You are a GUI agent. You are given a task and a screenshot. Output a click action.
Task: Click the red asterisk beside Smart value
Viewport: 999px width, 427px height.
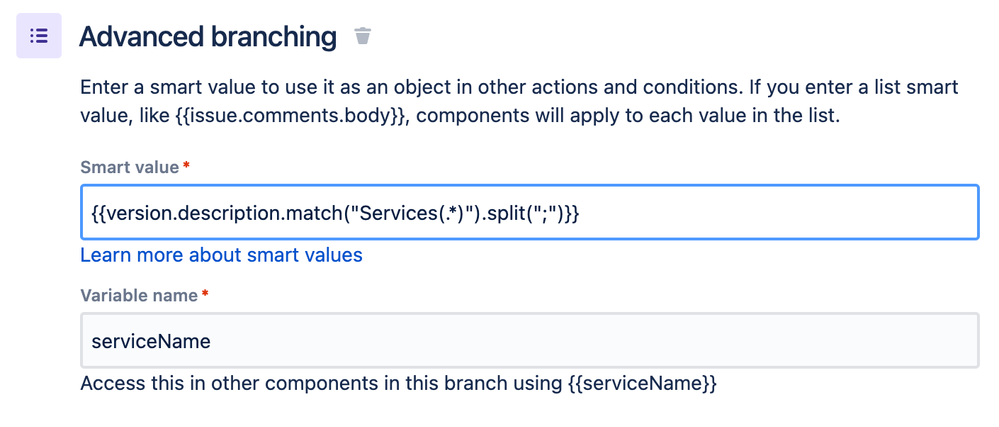(x=186, y=166)
